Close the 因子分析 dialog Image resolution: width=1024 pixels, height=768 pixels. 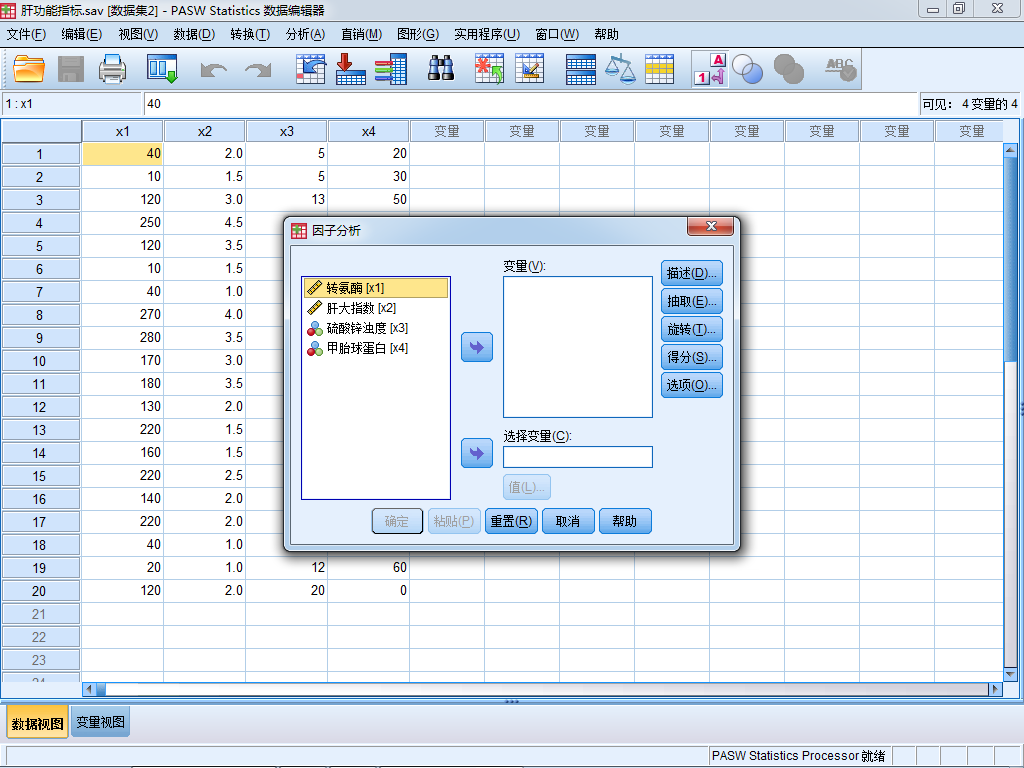tap(711, 227)
